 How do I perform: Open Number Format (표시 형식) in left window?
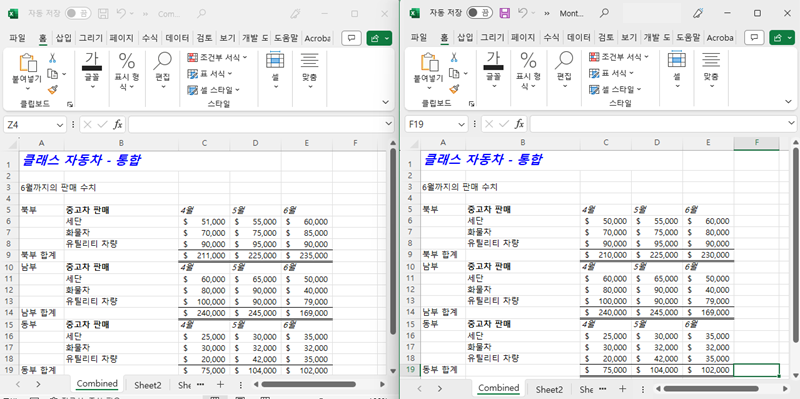(127, 71)
